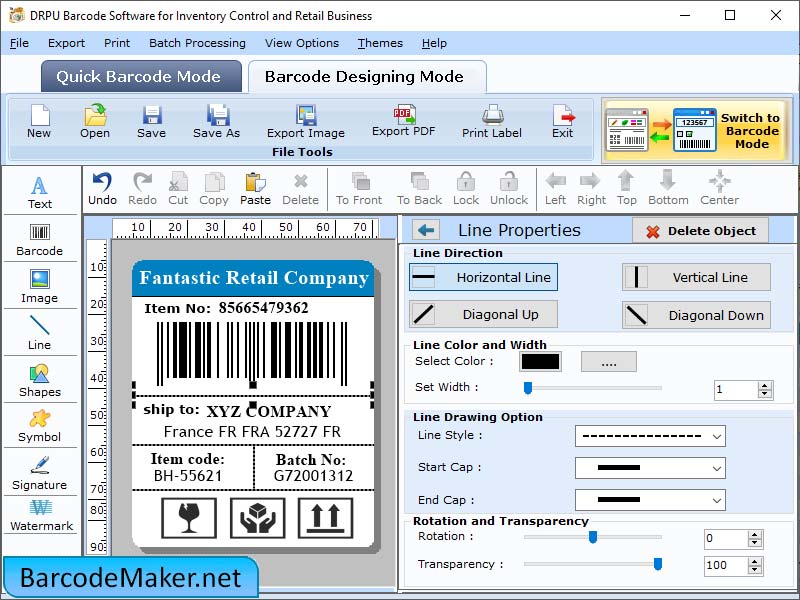Open the End Cap dropdown
The width and height of the screenshot is (800, 600).
[x=650, y=499]
